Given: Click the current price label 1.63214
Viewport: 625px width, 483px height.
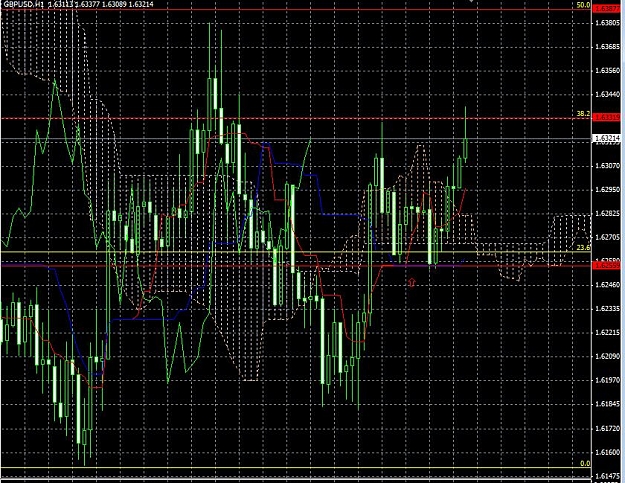Looking at the screenshot, I should click(607, 138).
